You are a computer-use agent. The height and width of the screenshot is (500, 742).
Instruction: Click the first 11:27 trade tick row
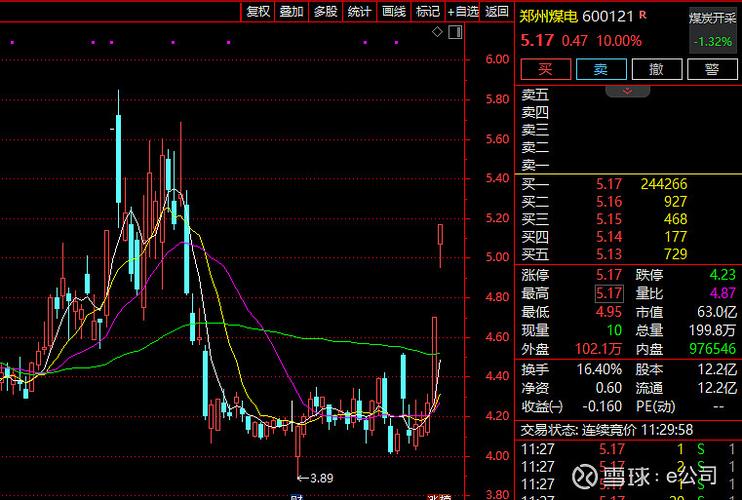(628, 449)
